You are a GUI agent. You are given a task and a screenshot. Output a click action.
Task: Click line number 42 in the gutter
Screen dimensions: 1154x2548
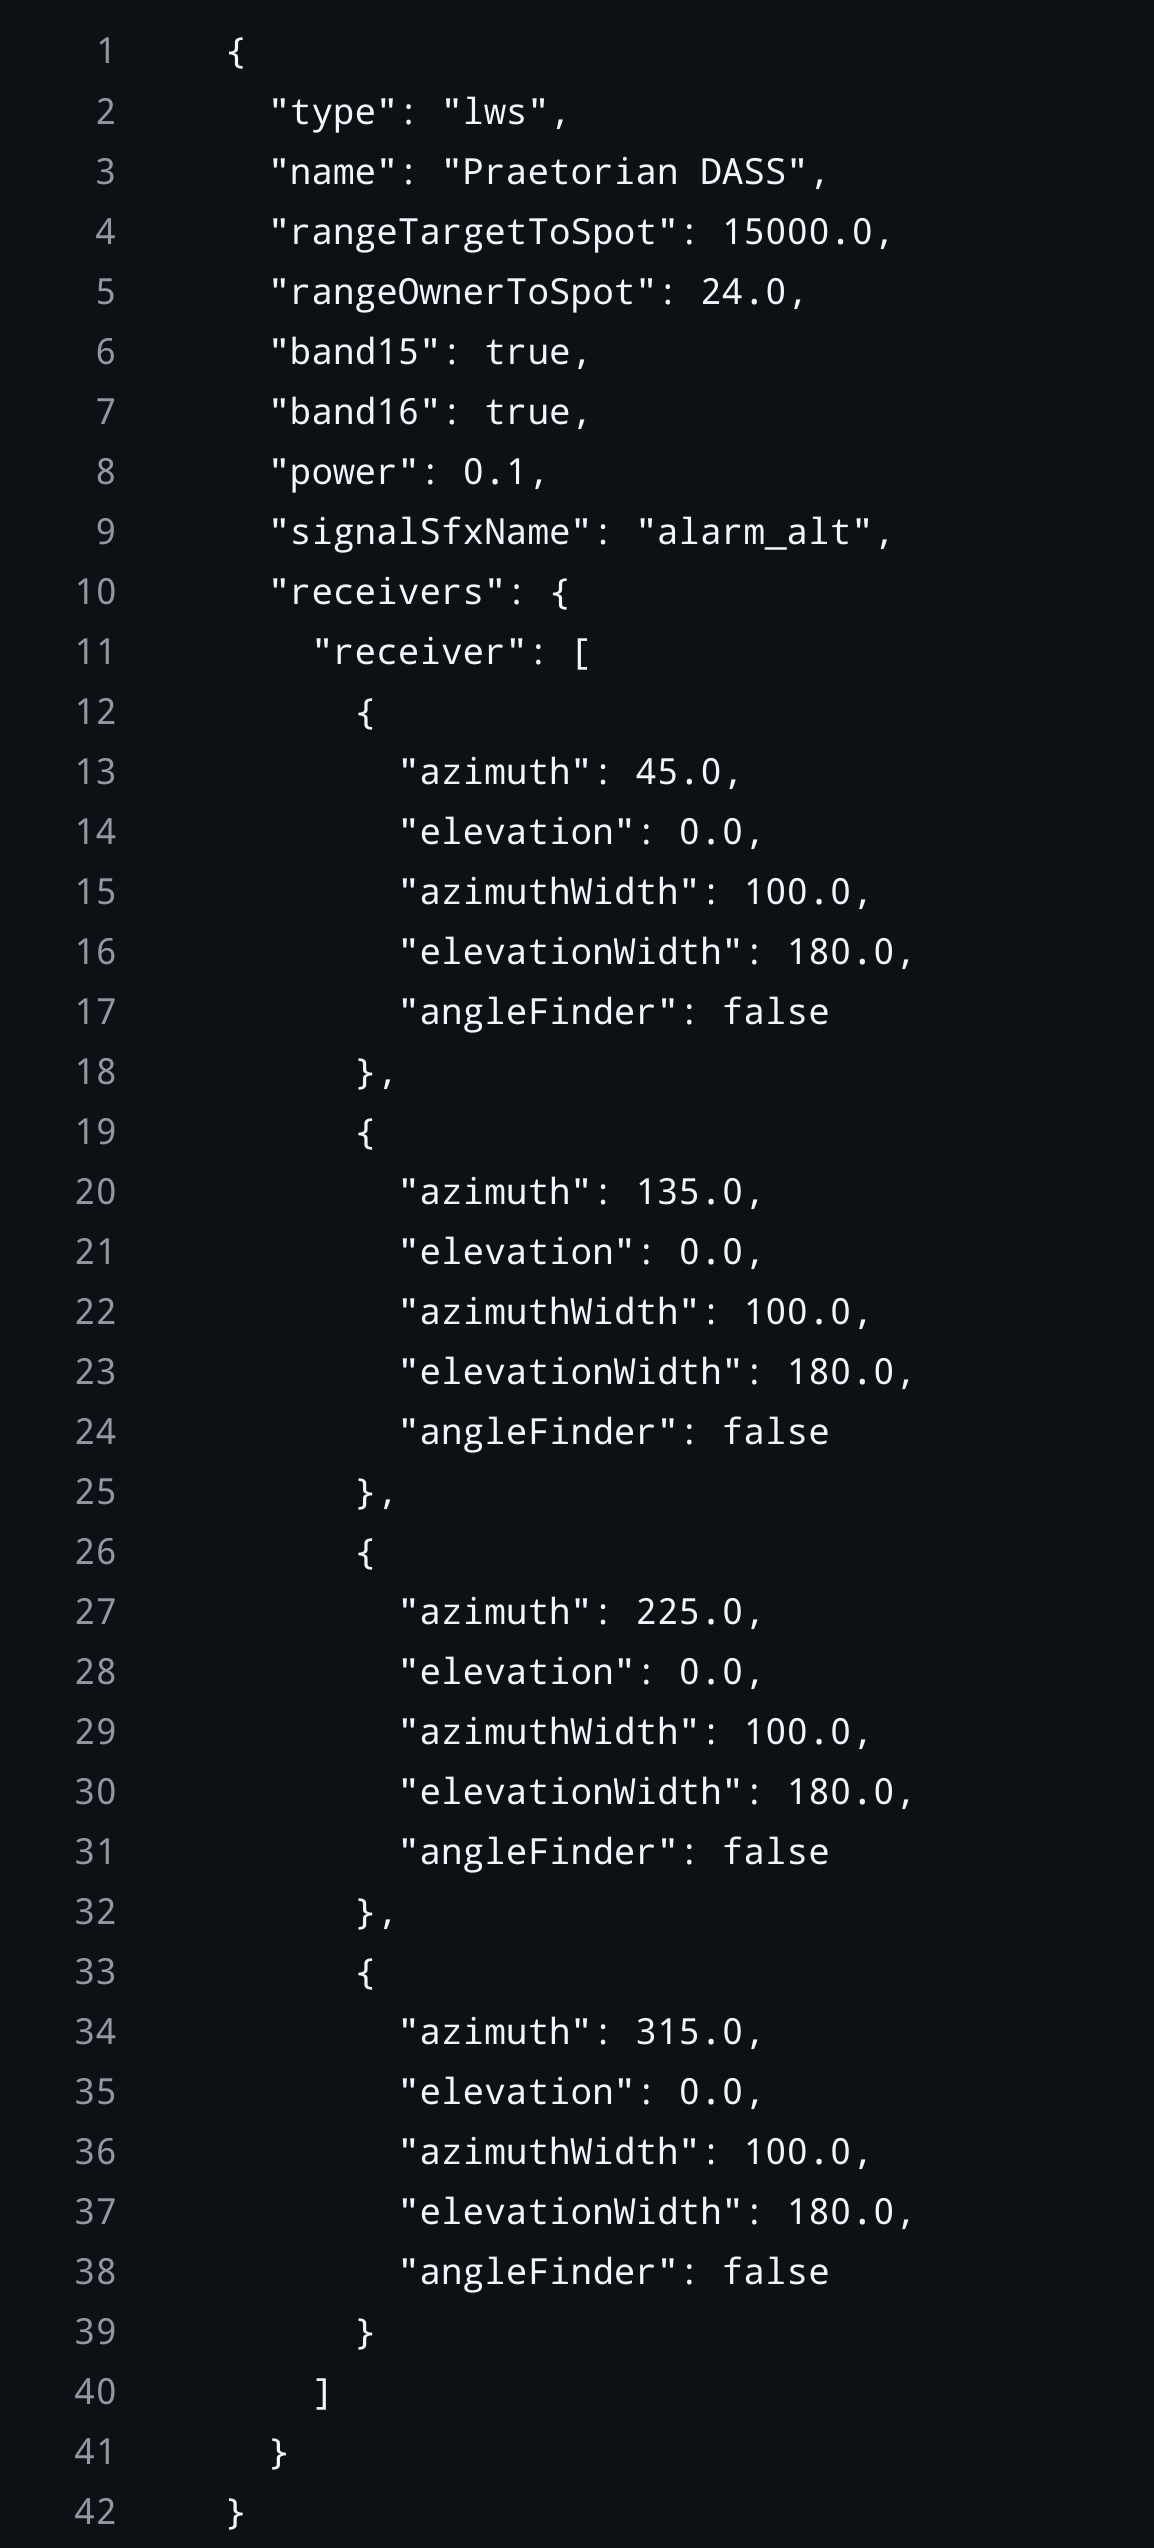(x=96, y=2512)
